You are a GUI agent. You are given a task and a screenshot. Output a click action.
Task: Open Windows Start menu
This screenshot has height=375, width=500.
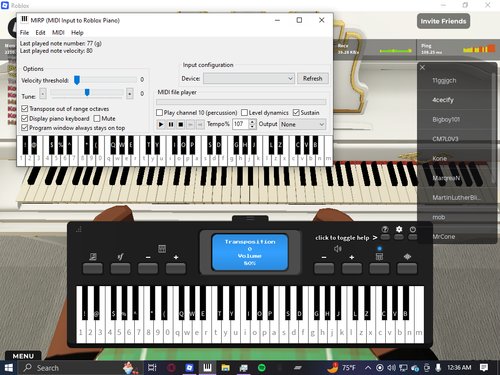coord(8,368)
